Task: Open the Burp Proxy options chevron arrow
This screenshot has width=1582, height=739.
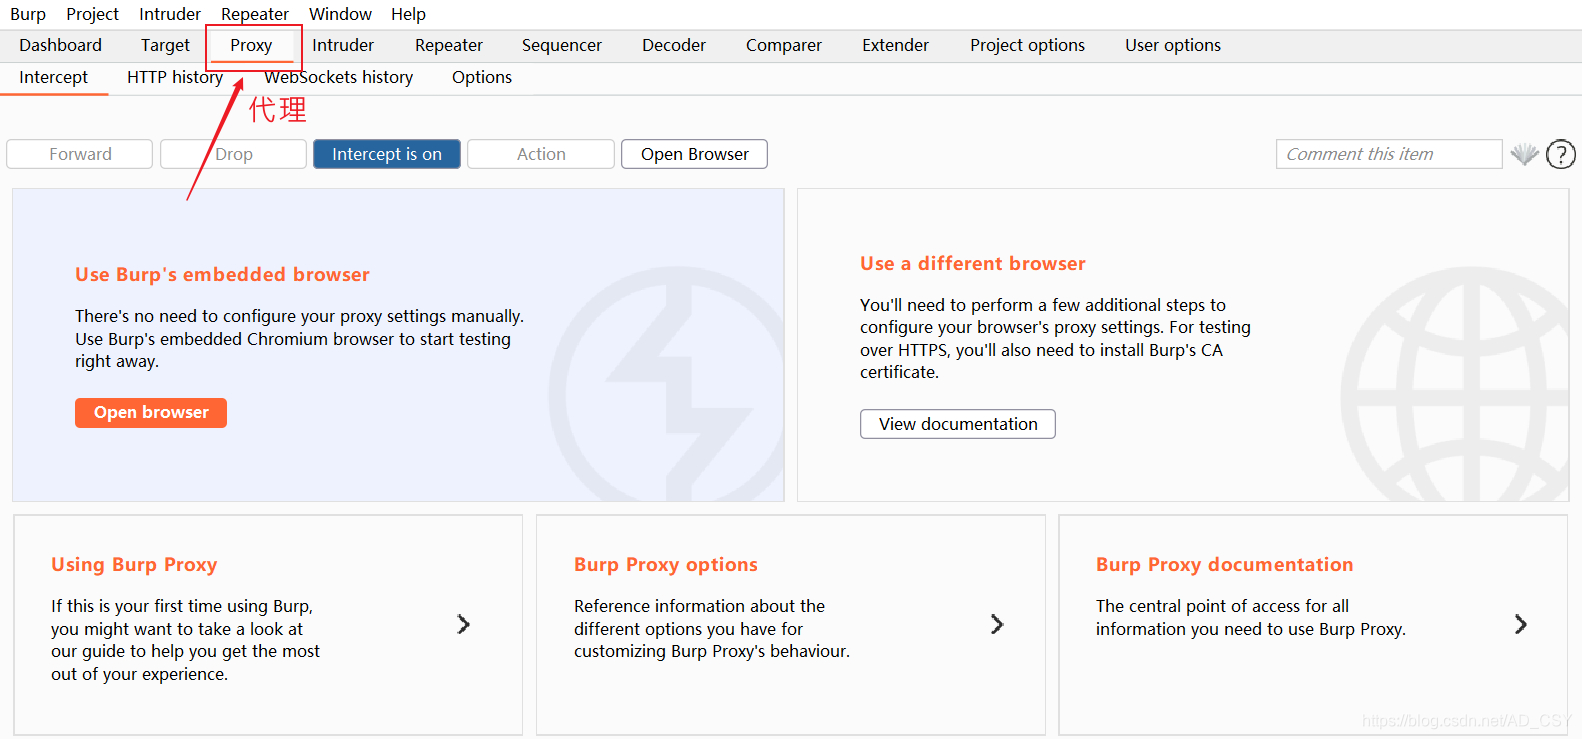Action: click(x=997, y=624)
